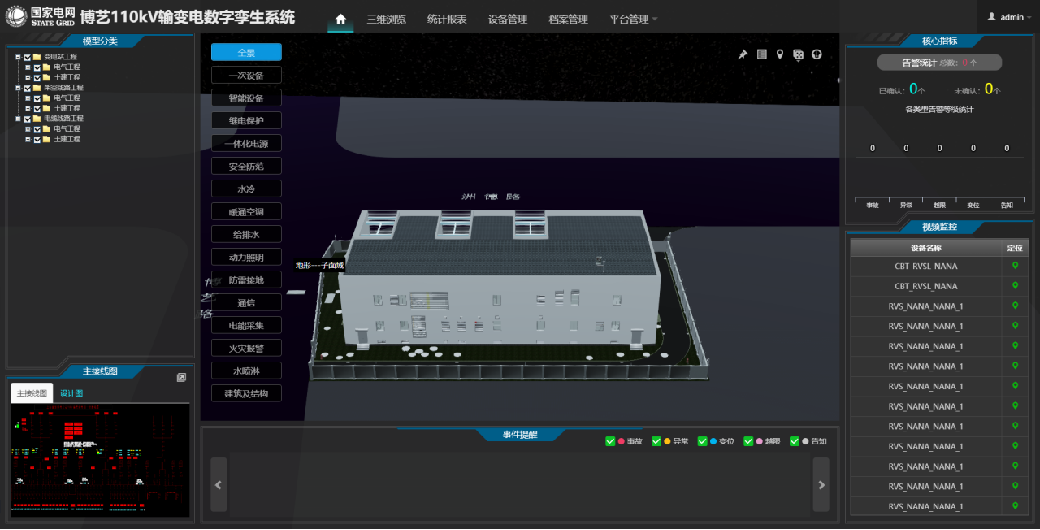Locate first CBT_RVSL_NANA device via green pin

(1014, 266)
